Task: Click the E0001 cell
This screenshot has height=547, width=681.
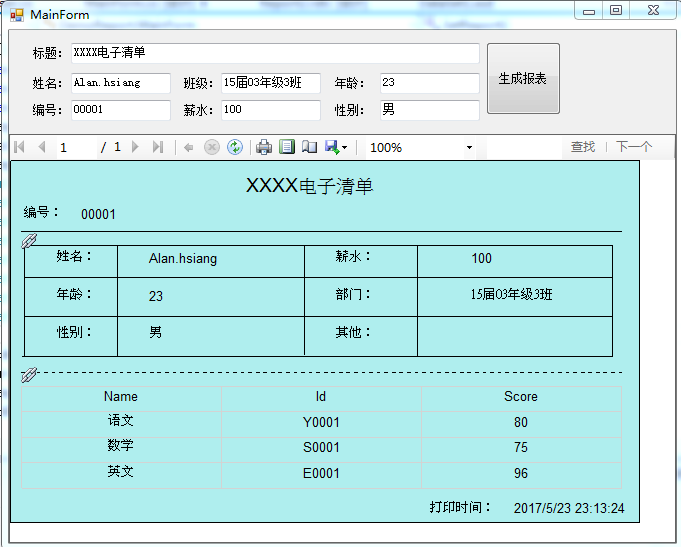Action: click(321, 475)
